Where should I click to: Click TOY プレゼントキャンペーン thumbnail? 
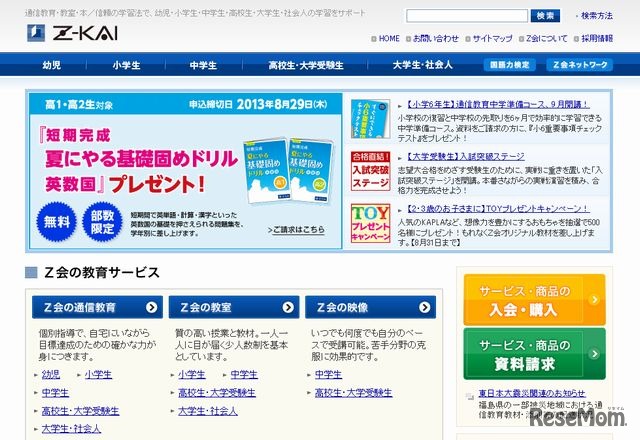click(370, 223)
